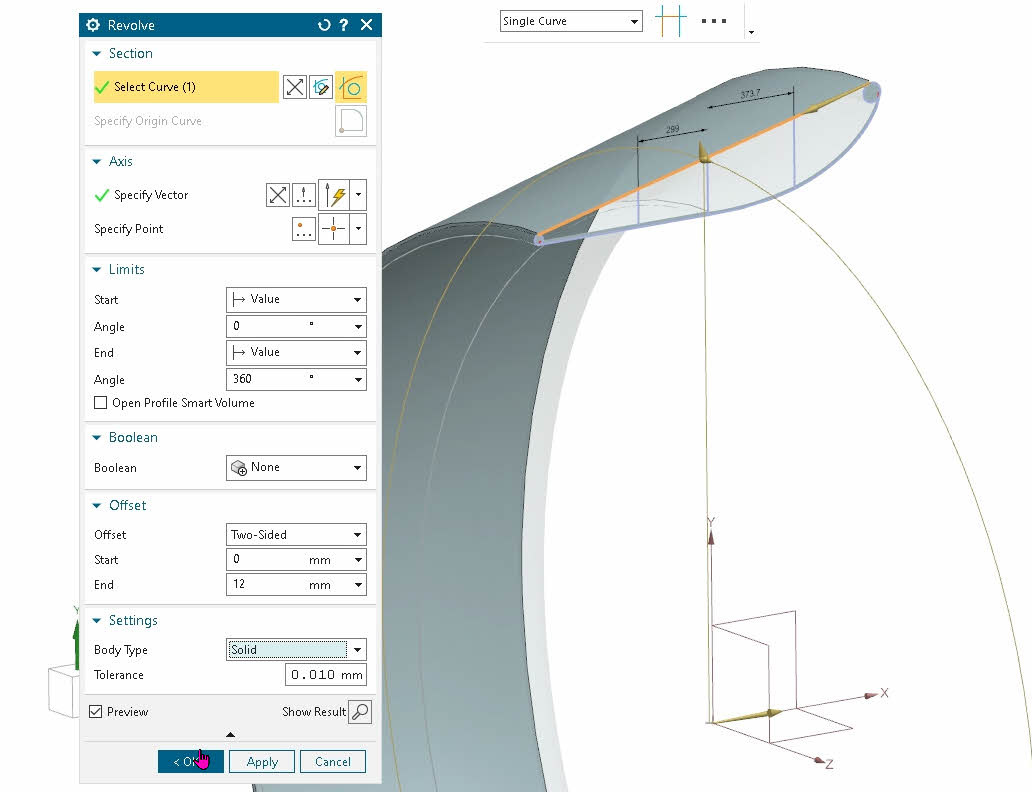Open the Body Type Solid dropdown
Image resolution: width=1032 pixels, height=792 pixels.
[x=296, y=650]
